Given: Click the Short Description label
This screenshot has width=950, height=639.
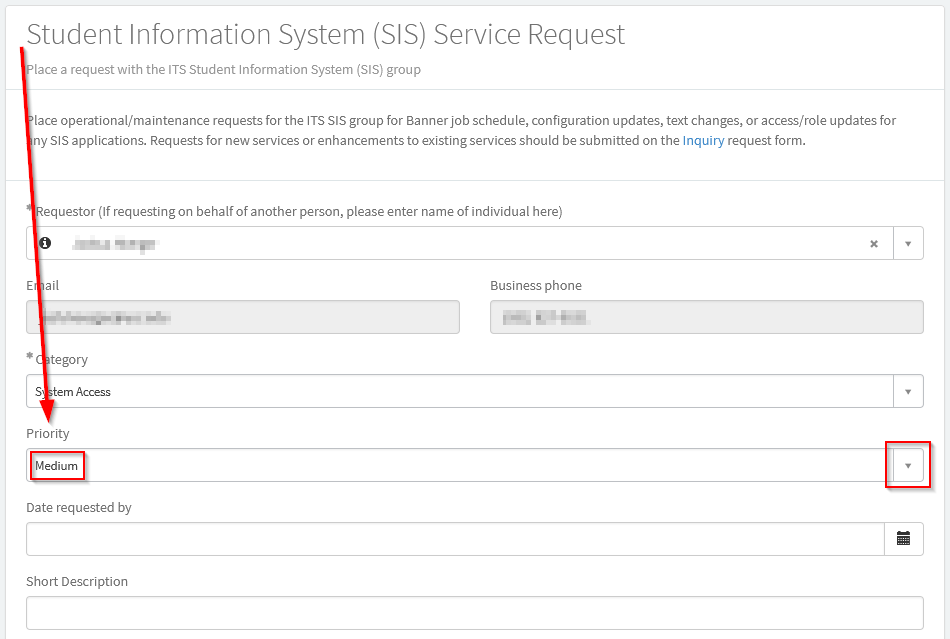Looking at the screenshot, I should click(x=77, y=582).
